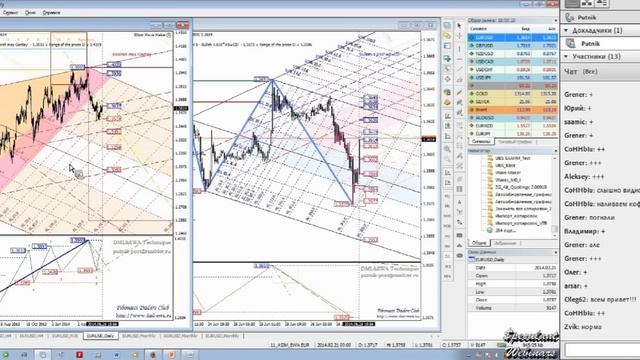Image resolution: width=640 pixels, height=360 pixels.
Task: Open the Окно menu
Action: click(x=30, y=13)
